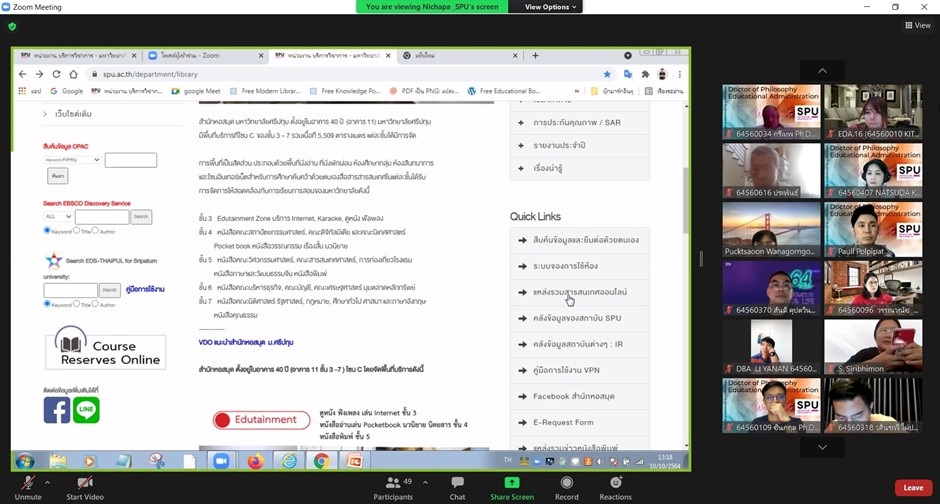The height and width of the screenshot is (504, 940).
Task: Open the Facebook library quick link
Action: click(579, 396)
